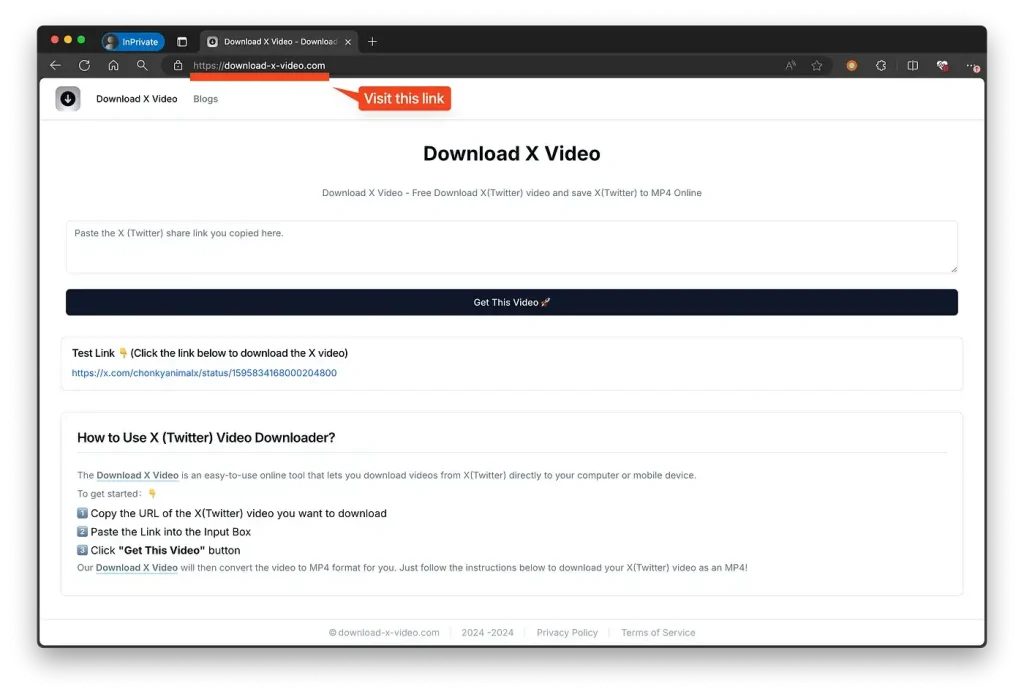Click the search magnifier icon in toolbar
1024x697 pixels.
142,66
